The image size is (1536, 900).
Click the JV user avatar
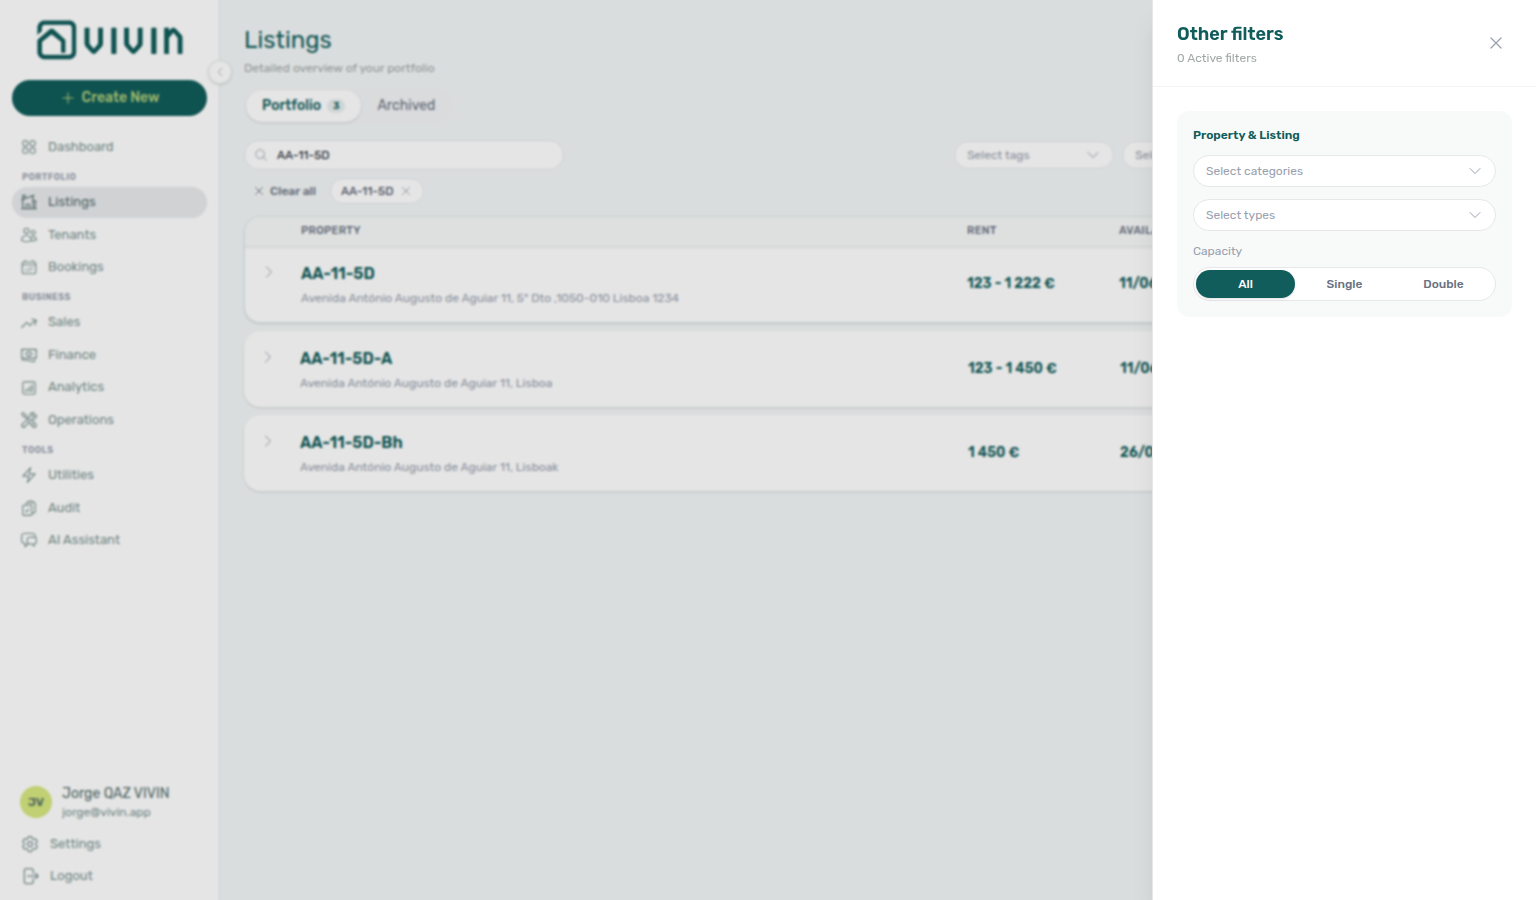[x=36, y=802]
